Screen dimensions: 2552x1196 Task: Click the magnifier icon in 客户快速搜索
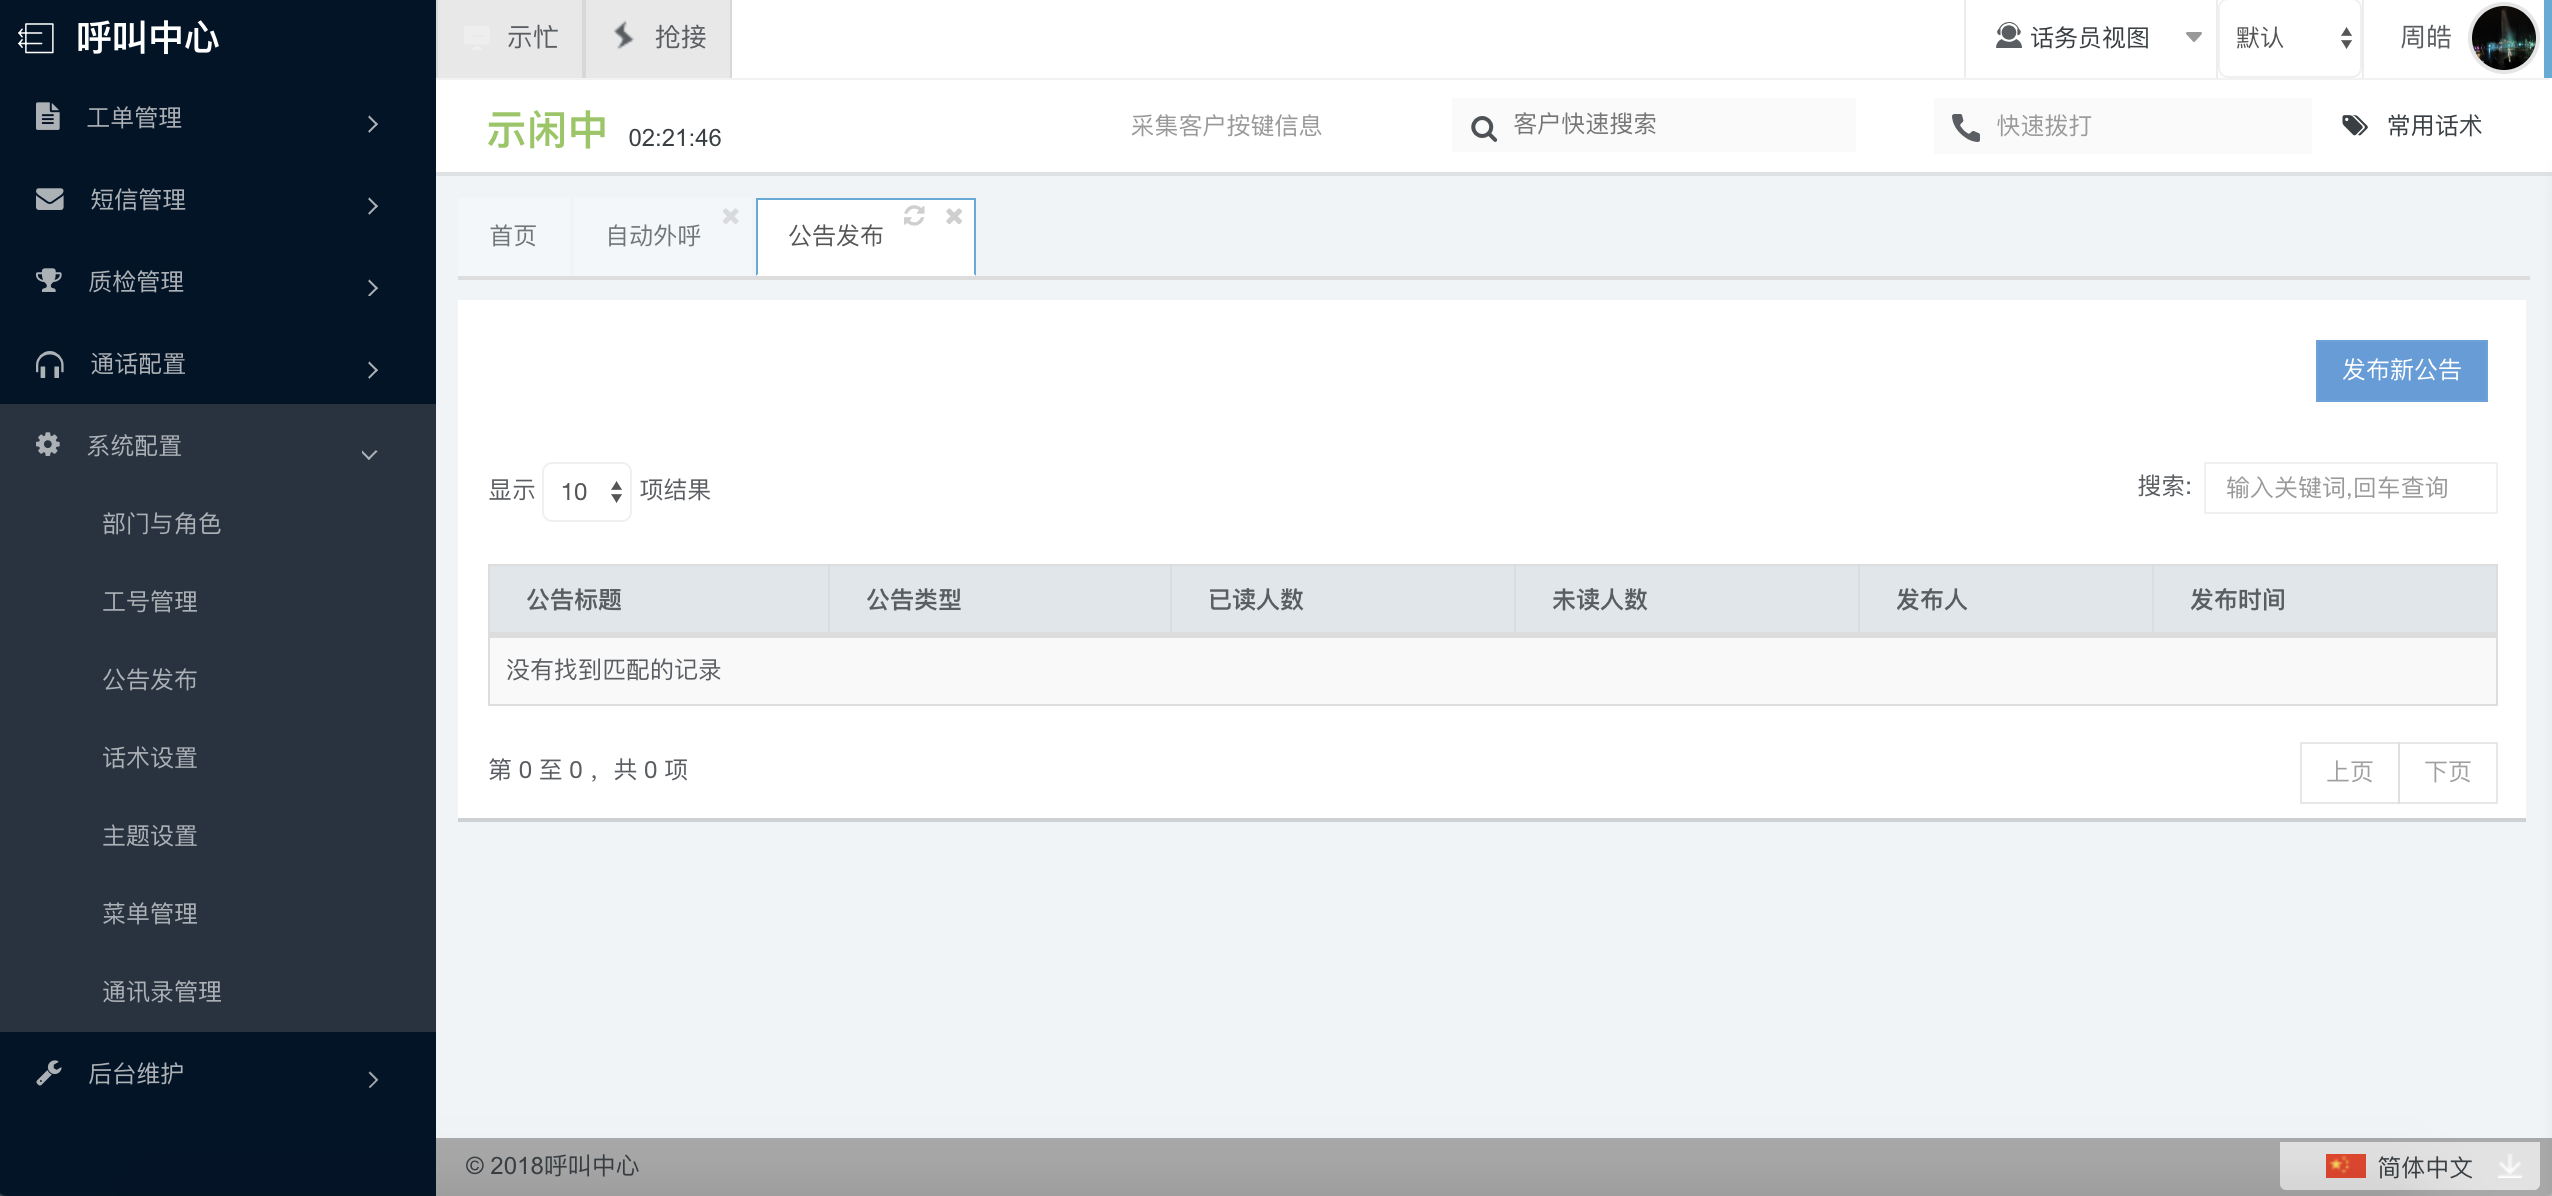tap(1484, 128)
